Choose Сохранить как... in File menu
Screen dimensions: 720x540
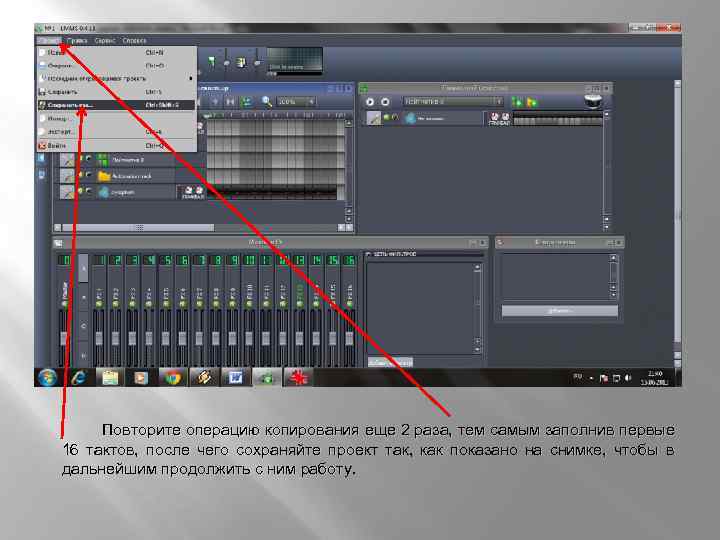(x=117, y=105)
